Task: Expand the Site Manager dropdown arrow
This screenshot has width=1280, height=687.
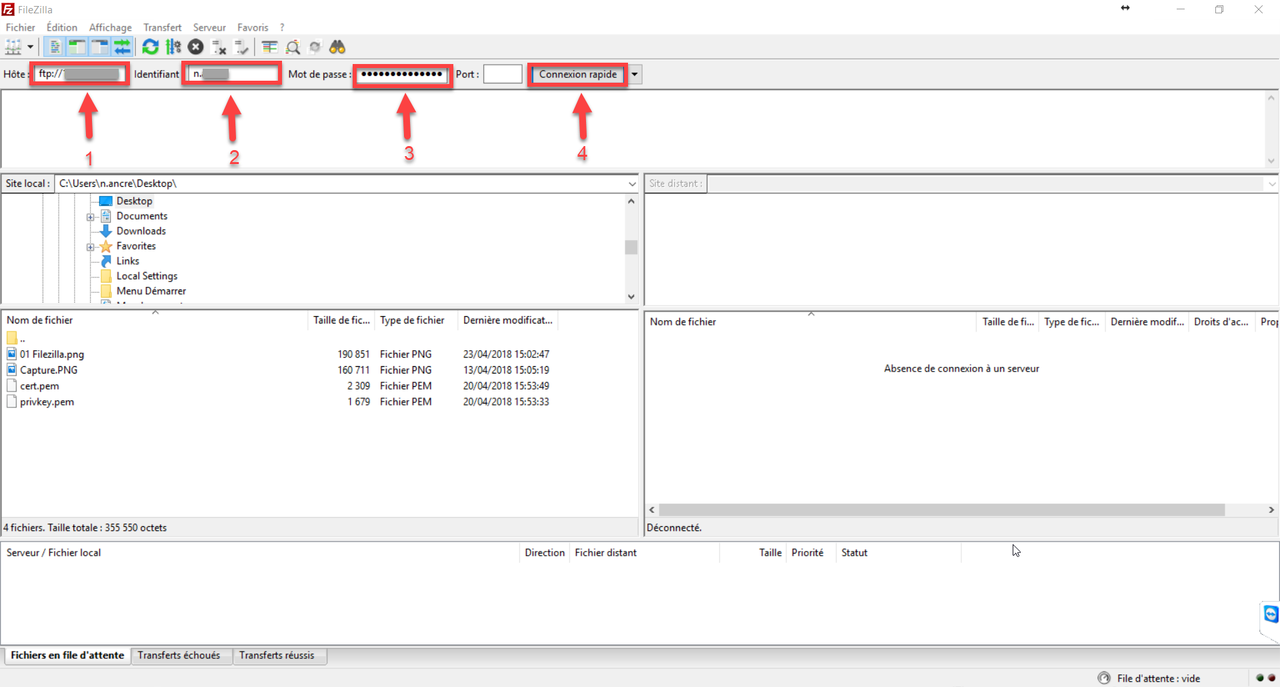Action: 31,47
